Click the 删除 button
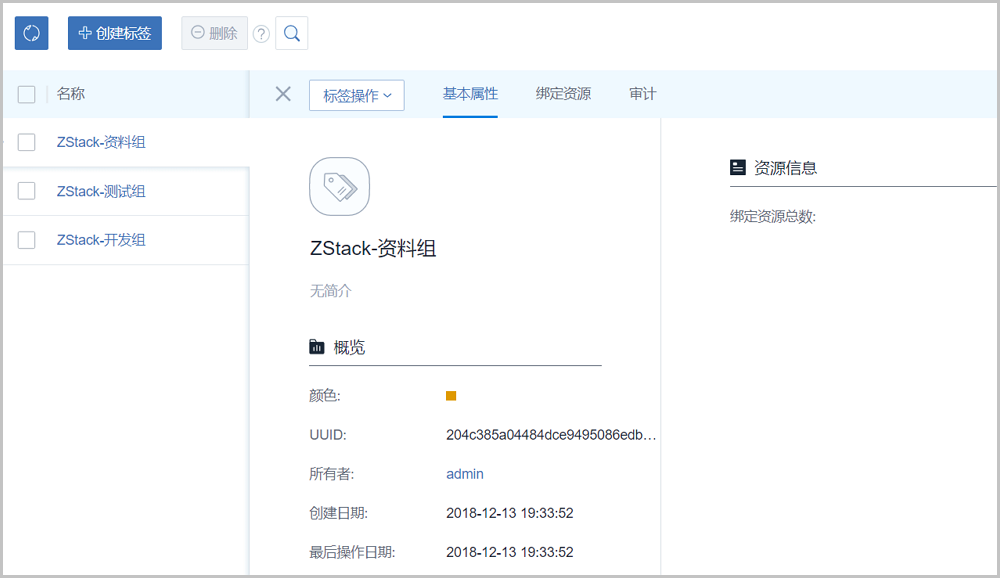The width and height of the screenshot is (1000, 578). (x=214, y=33)
